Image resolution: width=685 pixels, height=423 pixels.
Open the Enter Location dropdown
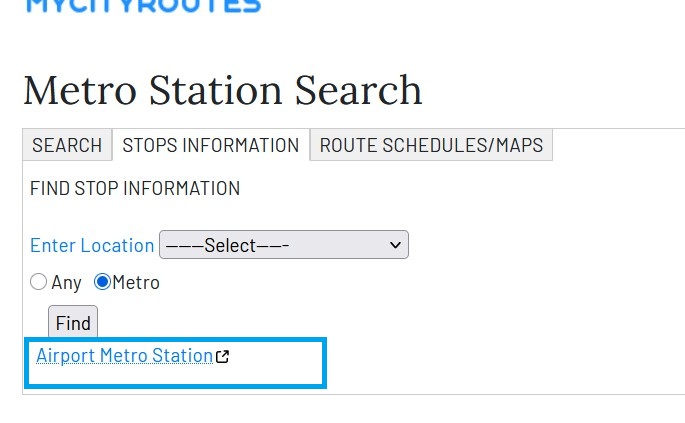[x=283, y=245]
